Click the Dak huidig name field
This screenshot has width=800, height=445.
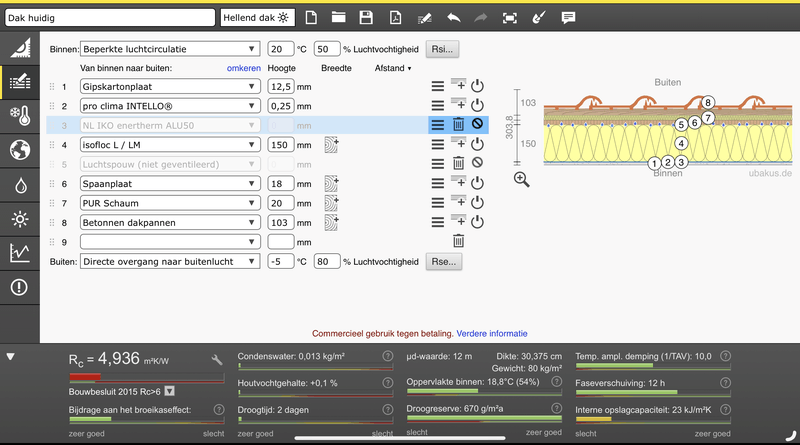click(110, 17)
